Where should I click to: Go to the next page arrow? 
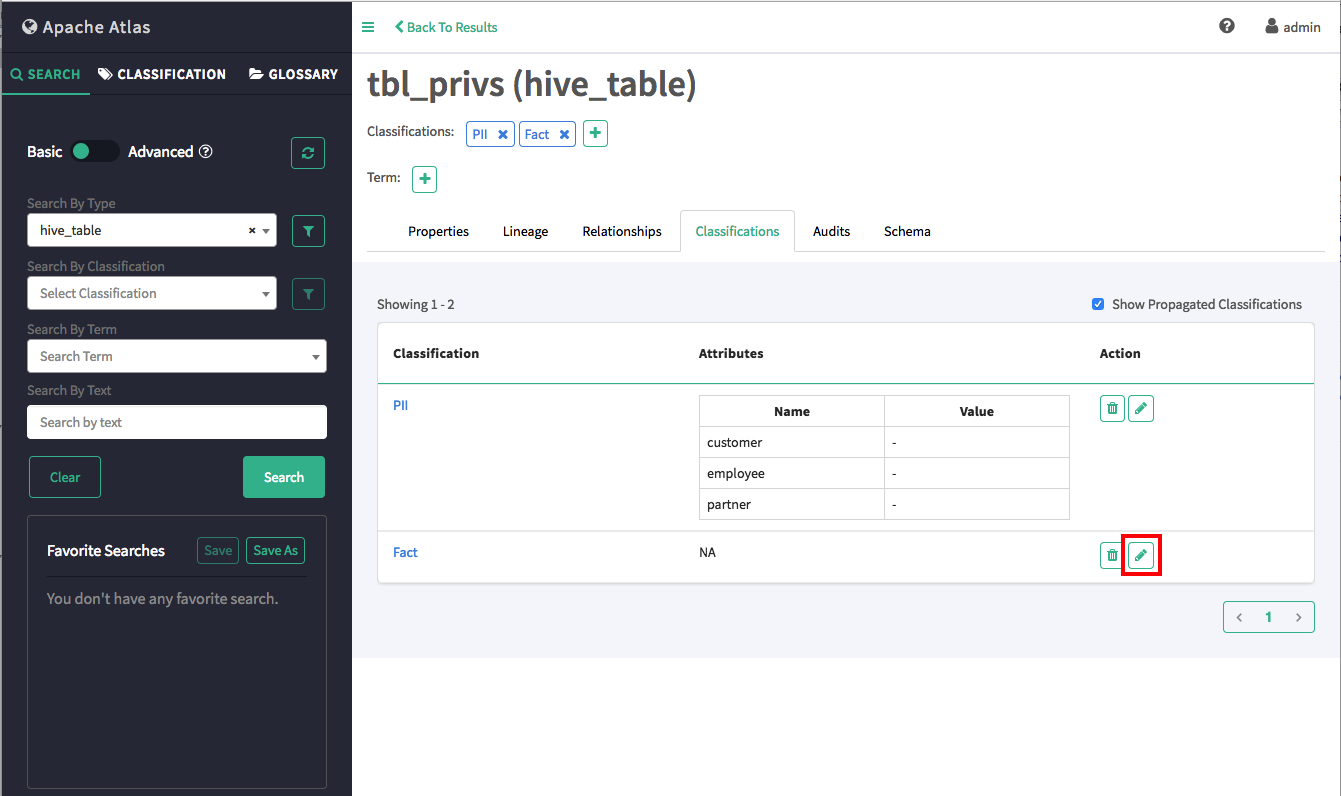[1298, 617]
